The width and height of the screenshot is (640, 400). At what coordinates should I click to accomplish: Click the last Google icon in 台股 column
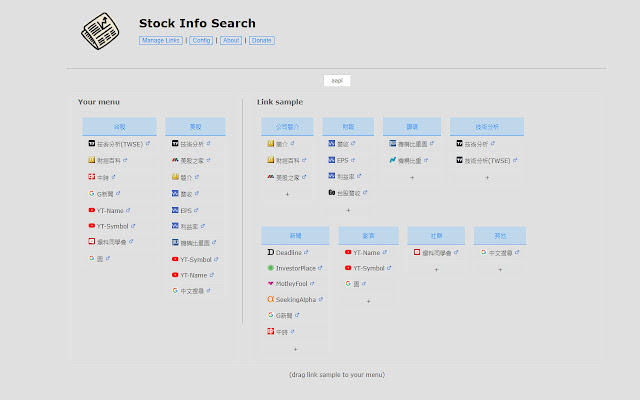[92, 258]
